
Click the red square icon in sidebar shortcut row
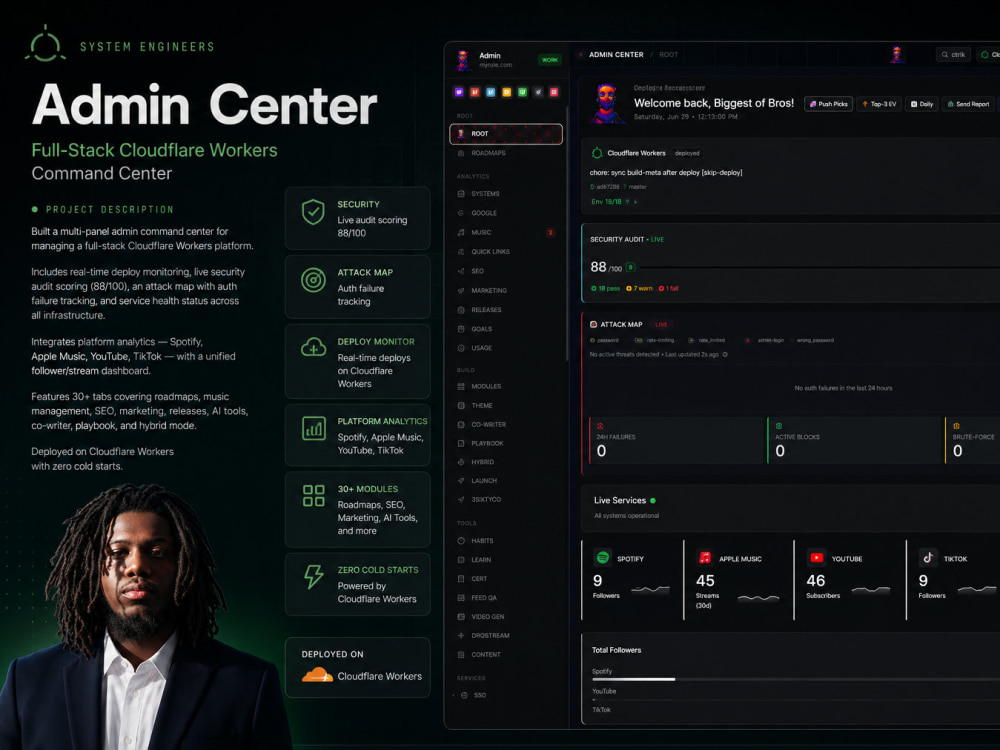tap(474, 92)
